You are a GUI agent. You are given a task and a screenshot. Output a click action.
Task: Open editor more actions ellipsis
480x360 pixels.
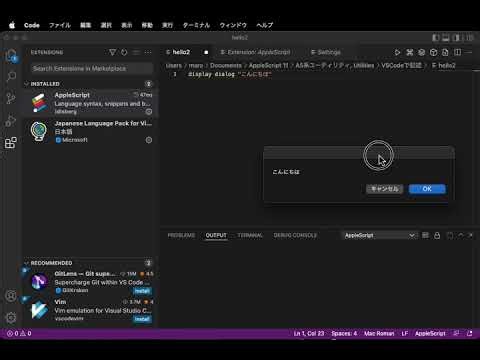tap(469, 52)
